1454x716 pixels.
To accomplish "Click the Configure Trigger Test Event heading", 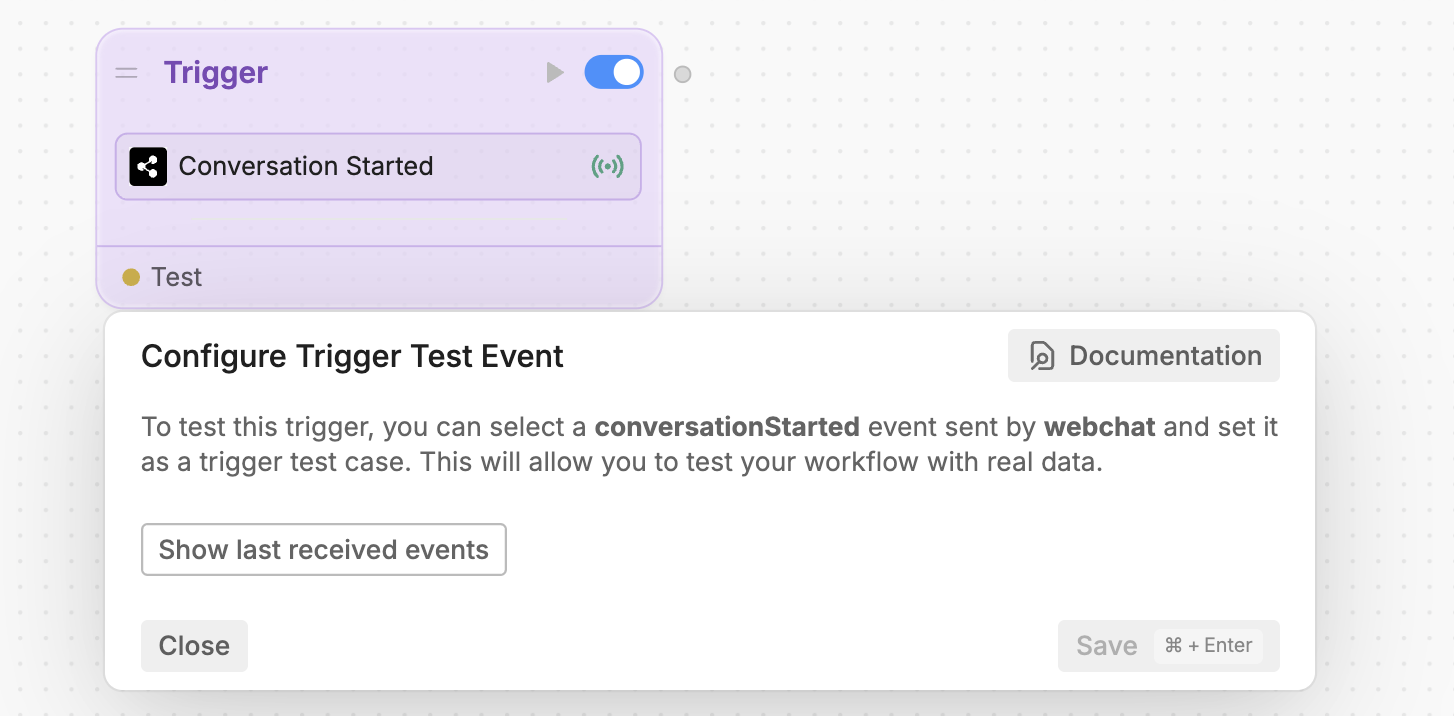I will click(353, 356).
